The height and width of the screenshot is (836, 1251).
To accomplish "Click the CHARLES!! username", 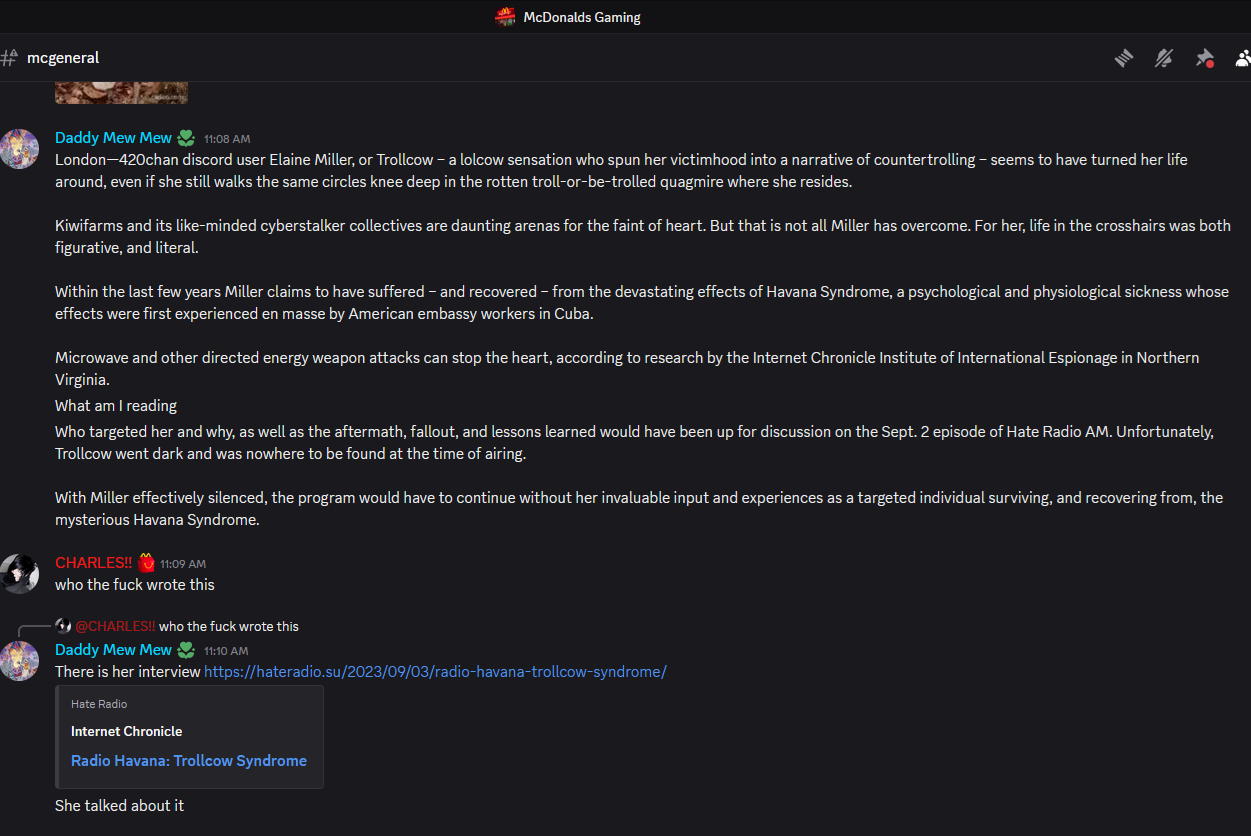I will [93, 563].
